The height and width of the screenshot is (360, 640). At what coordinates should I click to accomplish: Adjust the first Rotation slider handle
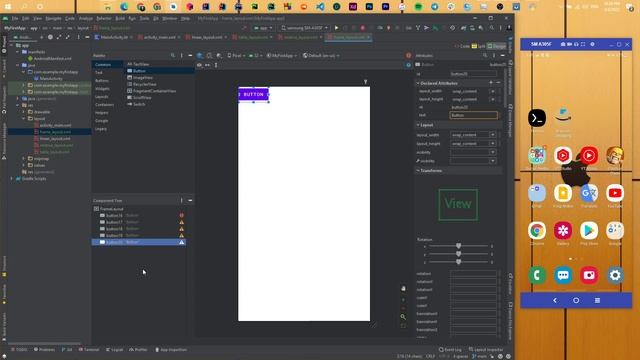pos(458,246)
